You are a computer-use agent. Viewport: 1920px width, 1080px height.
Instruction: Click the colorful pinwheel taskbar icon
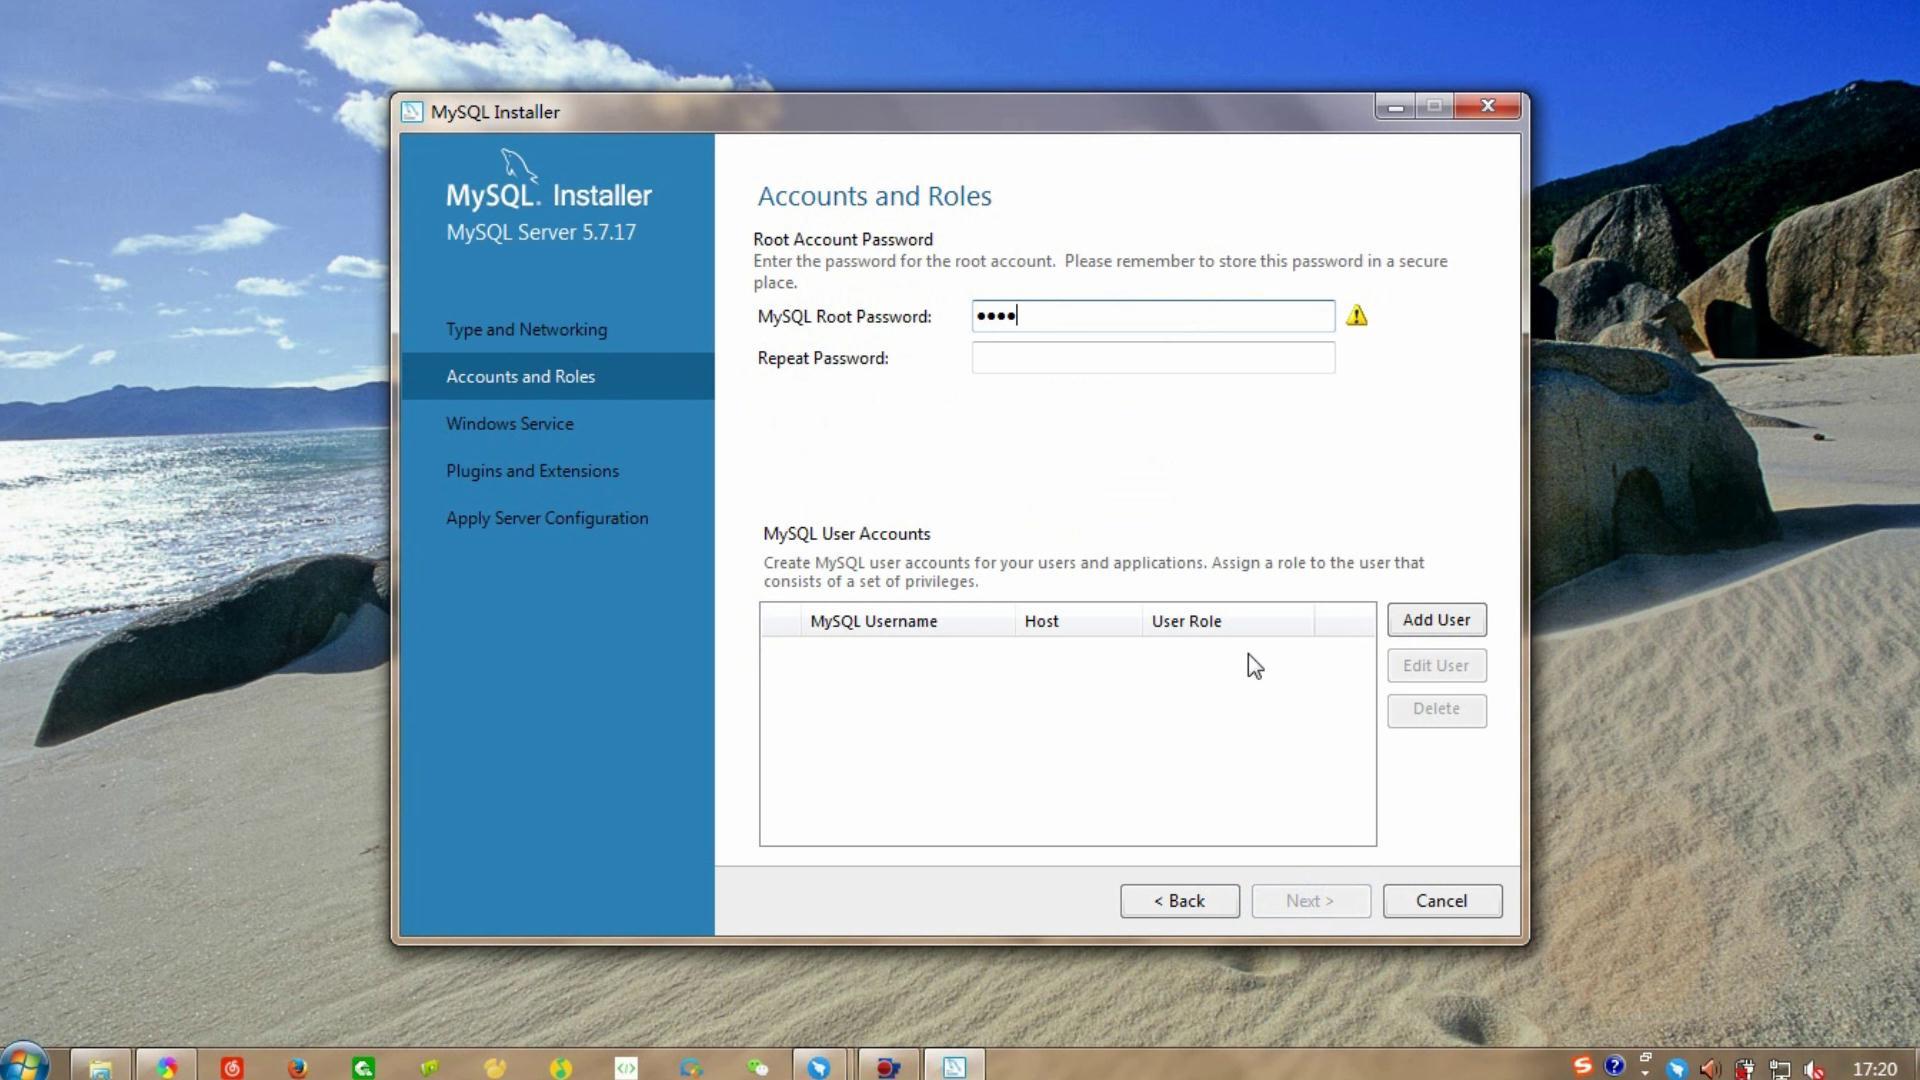tap(166, 1068)
